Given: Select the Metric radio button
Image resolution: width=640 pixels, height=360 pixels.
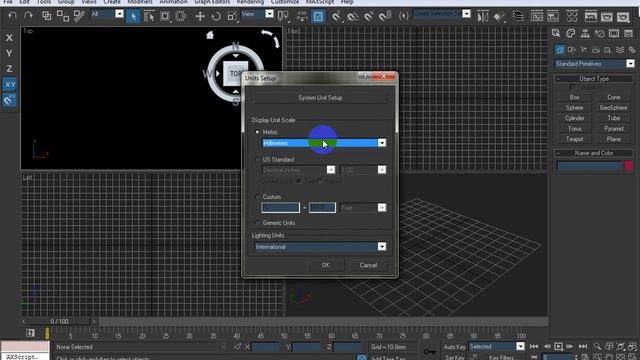Looking at the screenshot, I should (257, 132).
